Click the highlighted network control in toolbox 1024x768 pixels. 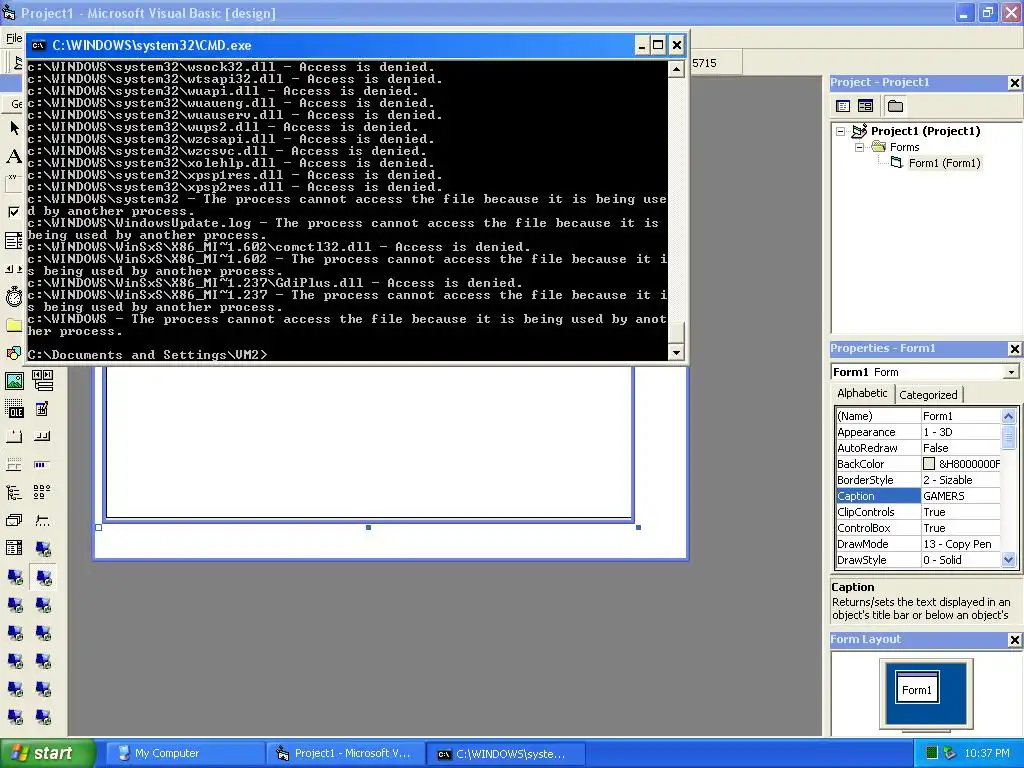click(43, 577)
